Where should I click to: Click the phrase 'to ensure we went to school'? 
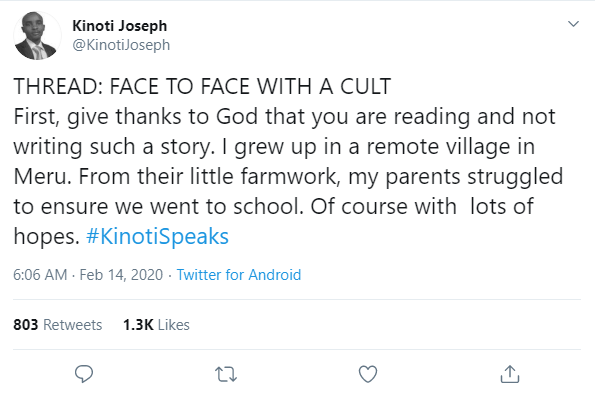pyautogui.click(x=159, y=206)
